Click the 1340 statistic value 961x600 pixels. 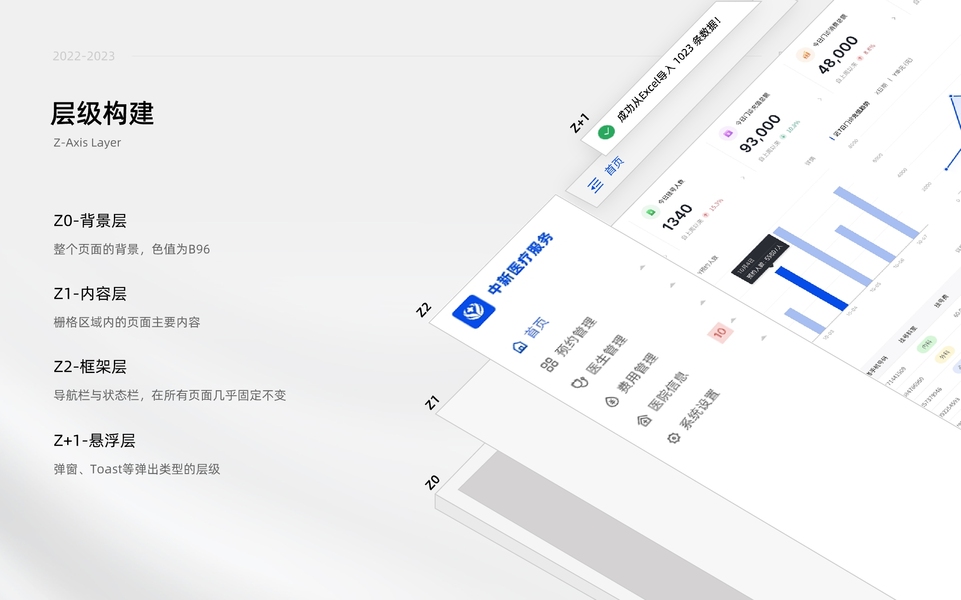click(677, 218)
